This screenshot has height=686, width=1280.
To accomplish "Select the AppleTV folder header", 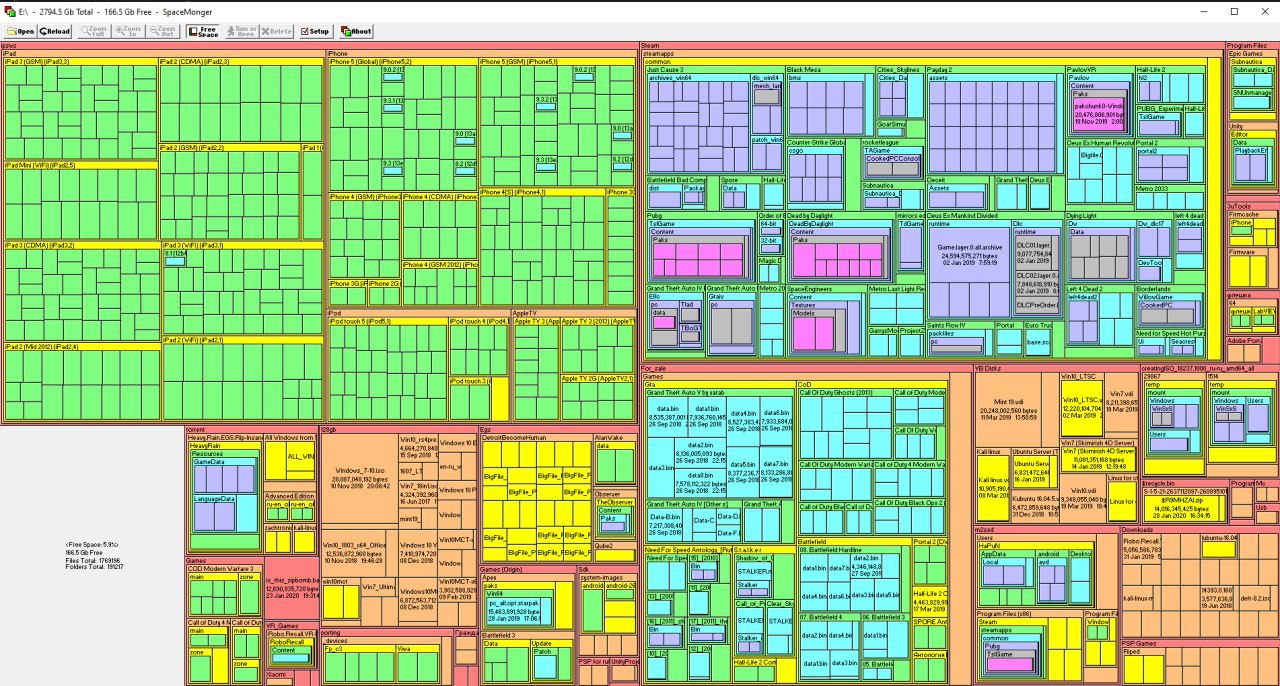I will [x=574, y=313].
